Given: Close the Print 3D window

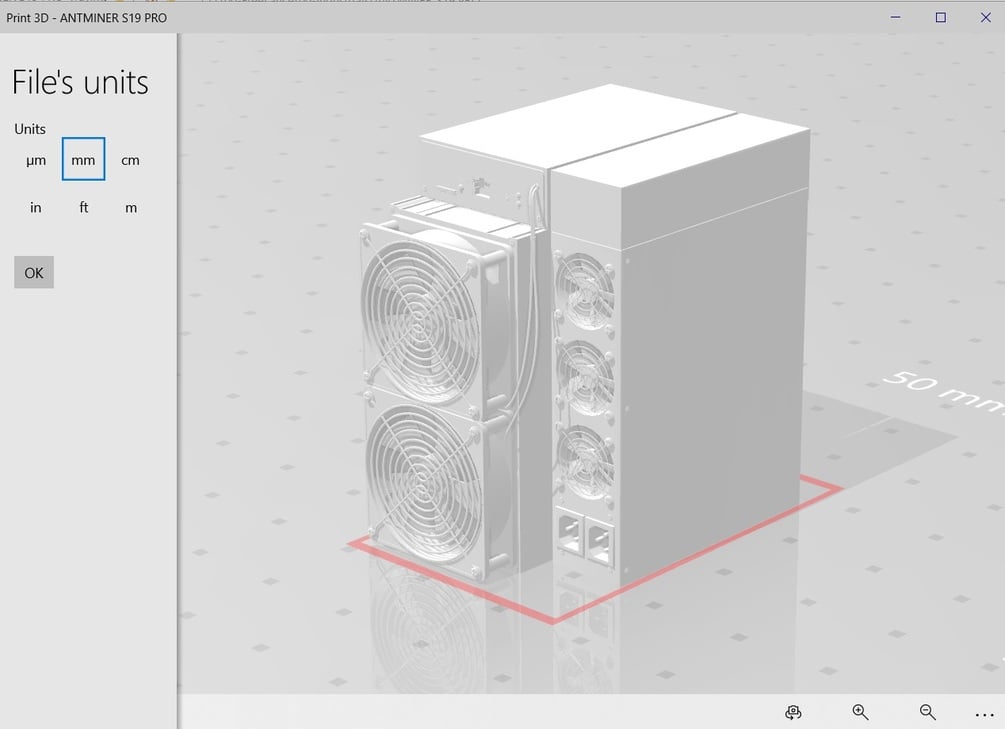Looking at the screenshot, I should coord(986,17).
